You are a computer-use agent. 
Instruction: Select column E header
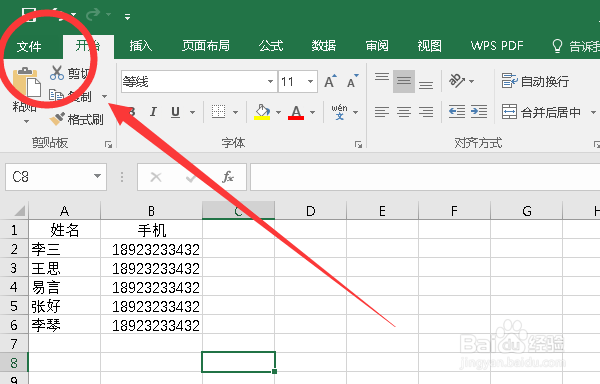pos(382,211)
